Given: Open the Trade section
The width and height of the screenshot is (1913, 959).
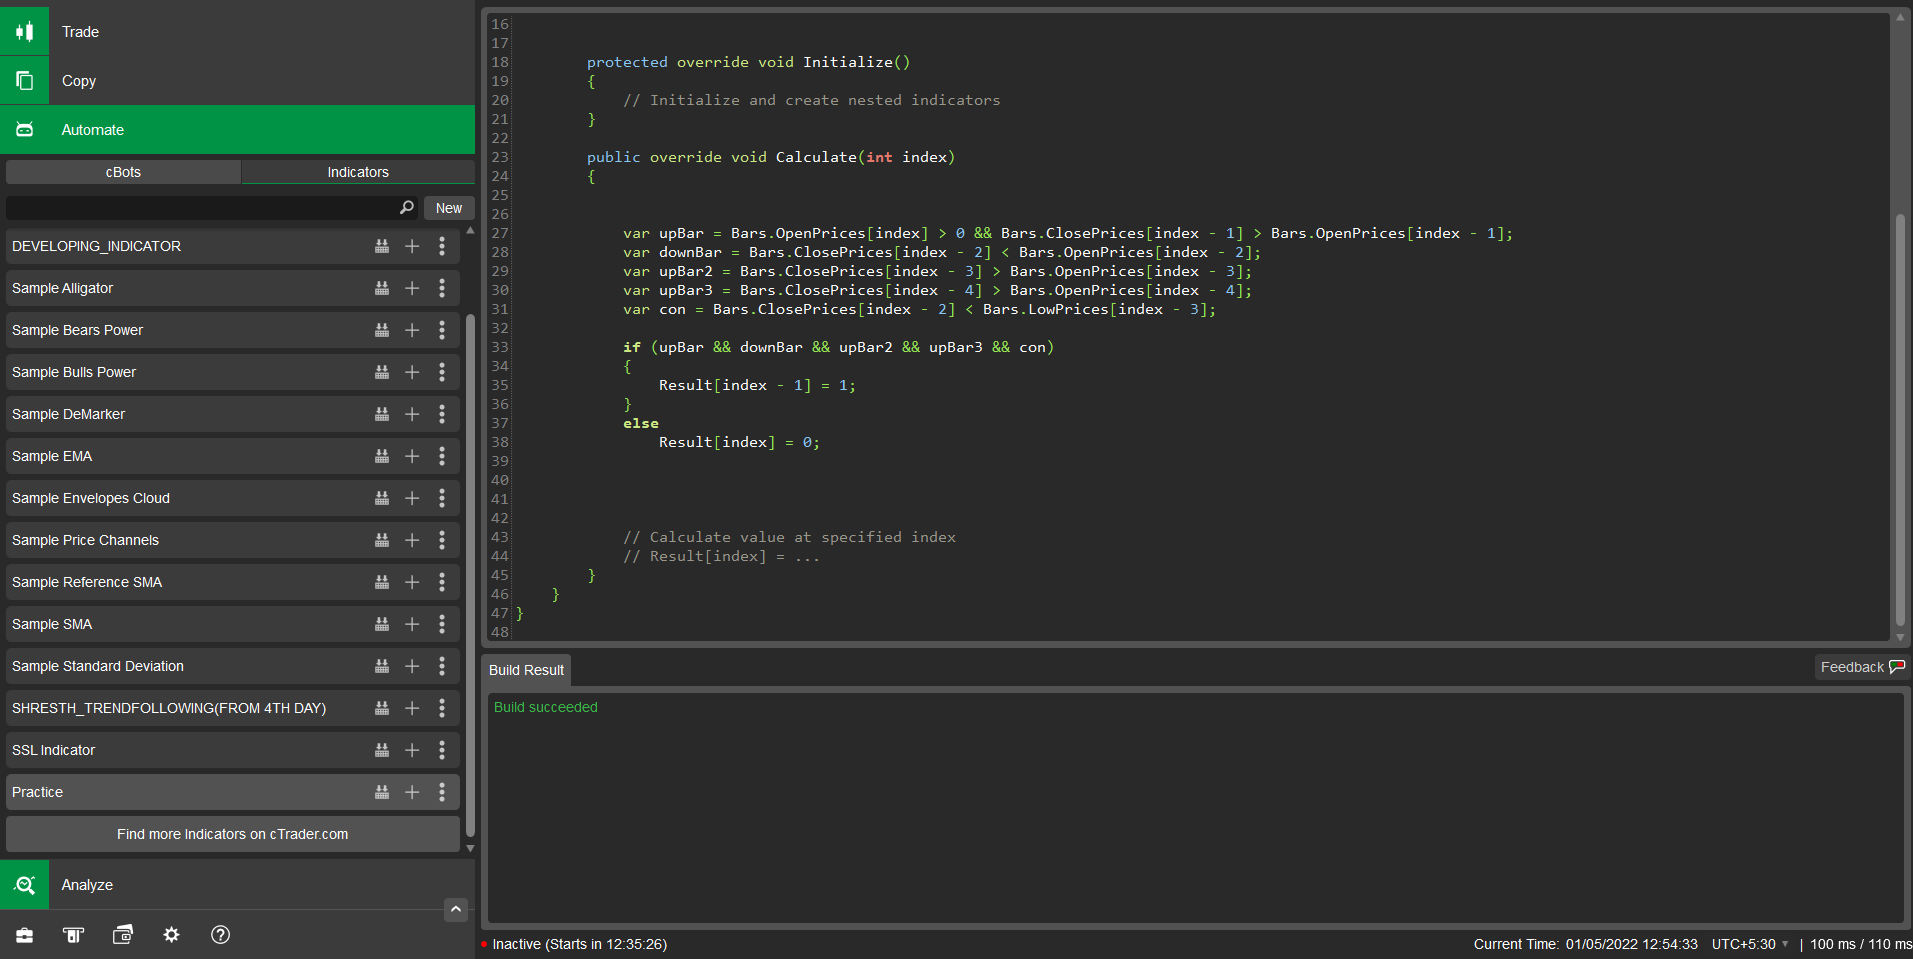Looking at the screenshot, I should click(x=80, y=32).
